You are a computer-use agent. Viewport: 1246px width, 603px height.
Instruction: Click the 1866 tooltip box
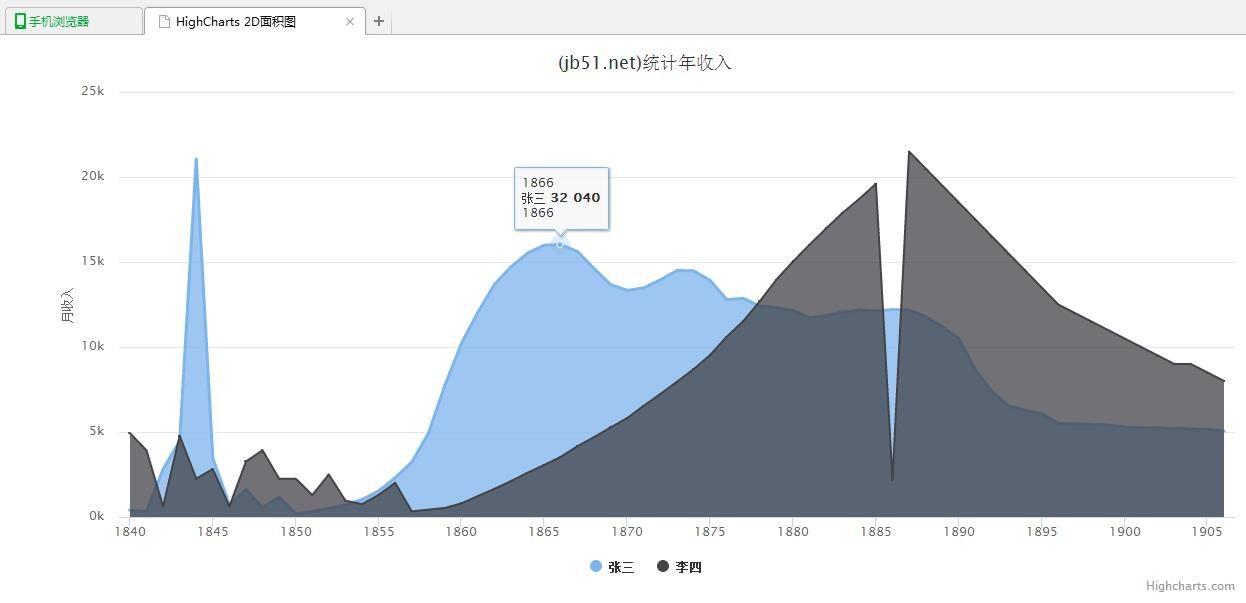tap(561, 198)
